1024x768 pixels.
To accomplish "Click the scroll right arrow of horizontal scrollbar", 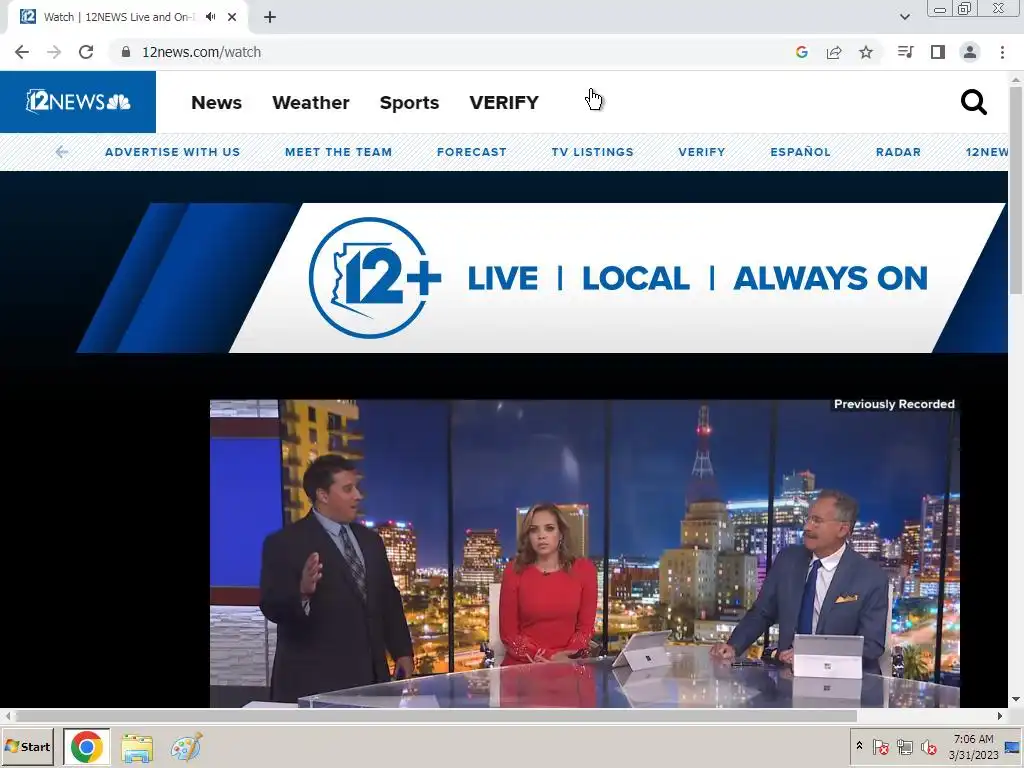I will (x=1000, y=716).
